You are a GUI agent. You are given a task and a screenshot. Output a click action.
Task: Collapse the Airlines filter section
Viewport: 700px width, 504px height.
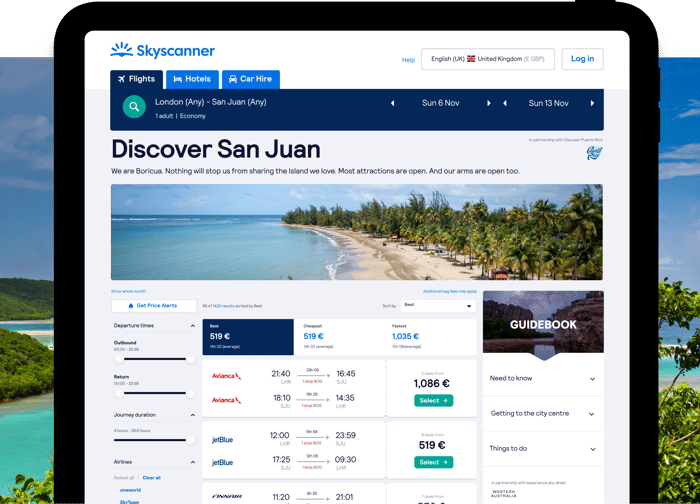coord(192,462)
